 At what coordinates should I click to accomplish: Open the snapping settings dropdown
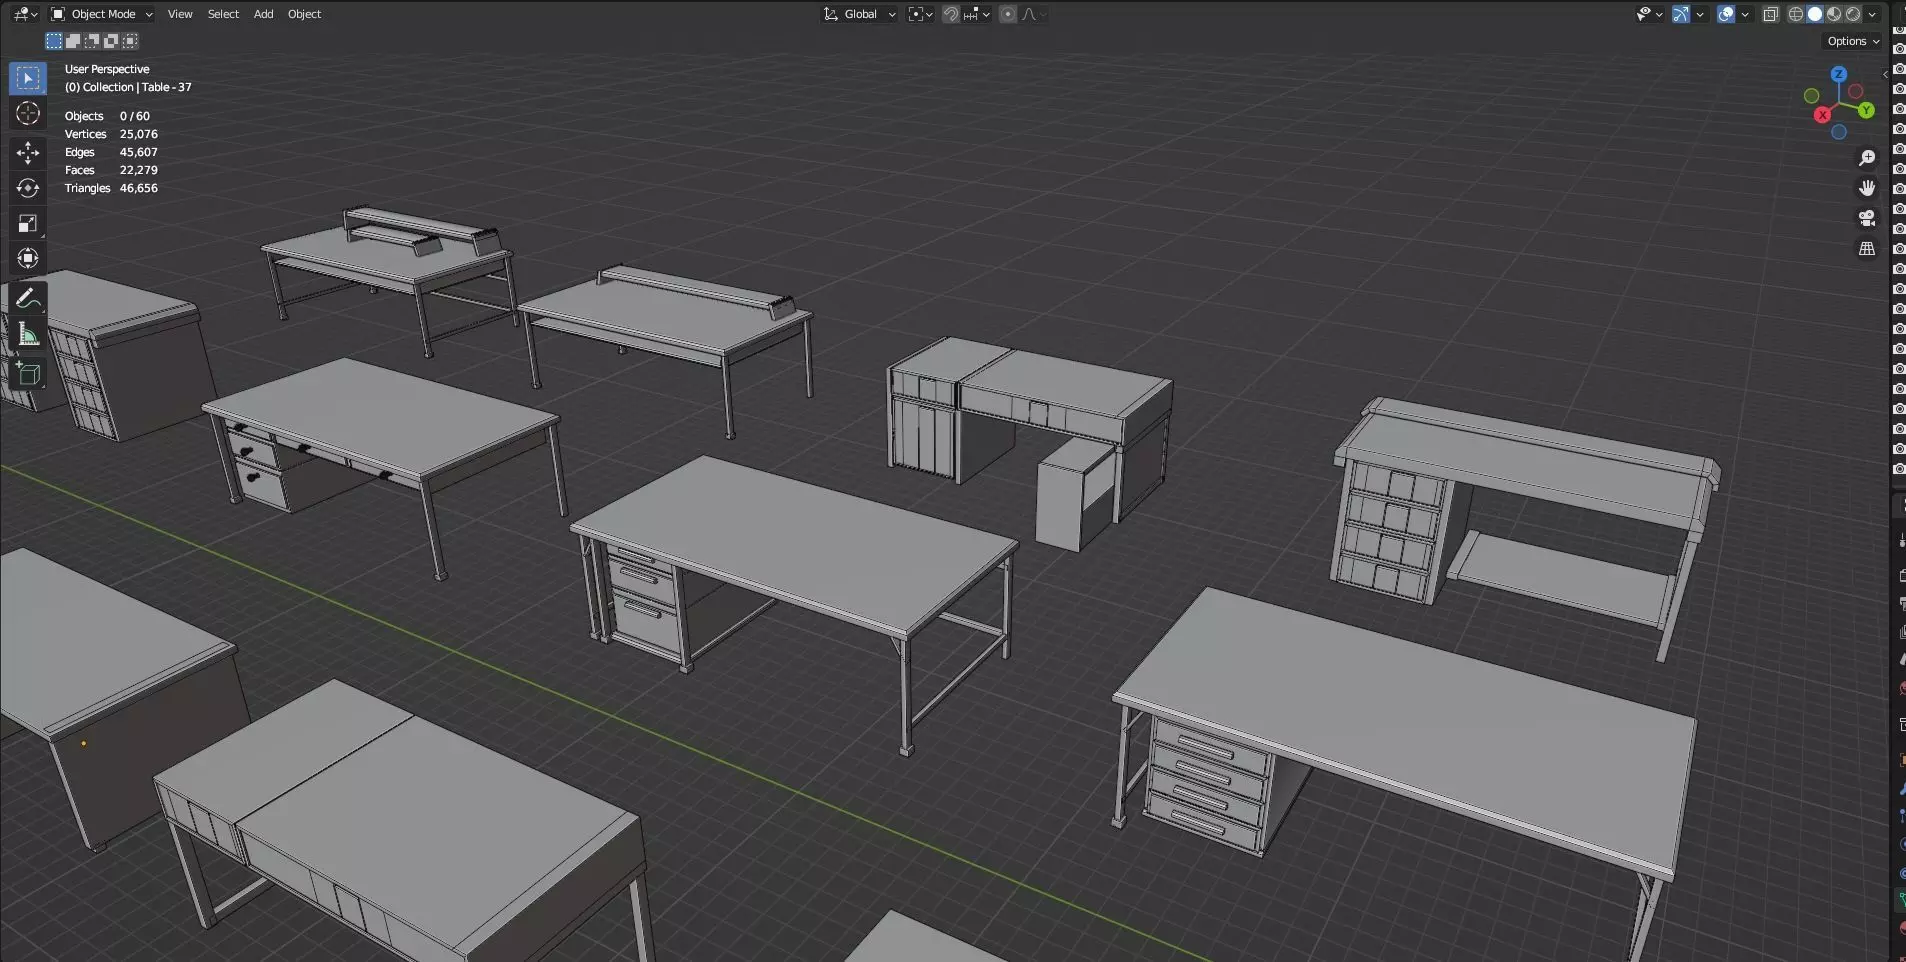[x=977, y=14]
